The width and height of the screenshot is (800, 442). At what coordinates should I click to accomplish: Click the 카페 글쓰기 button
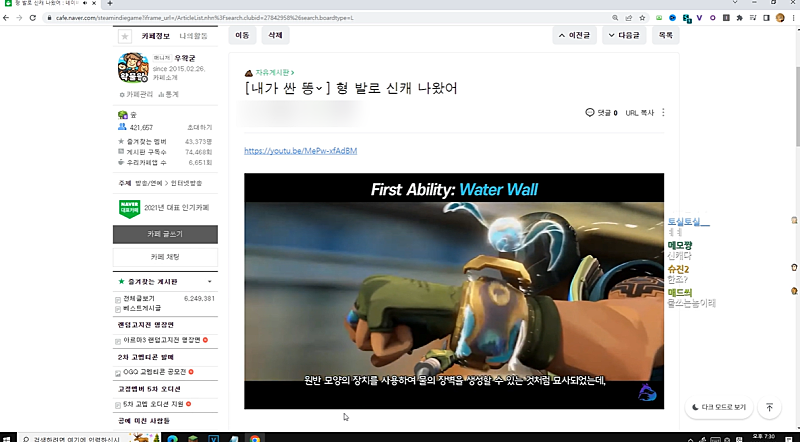point(165,234)
